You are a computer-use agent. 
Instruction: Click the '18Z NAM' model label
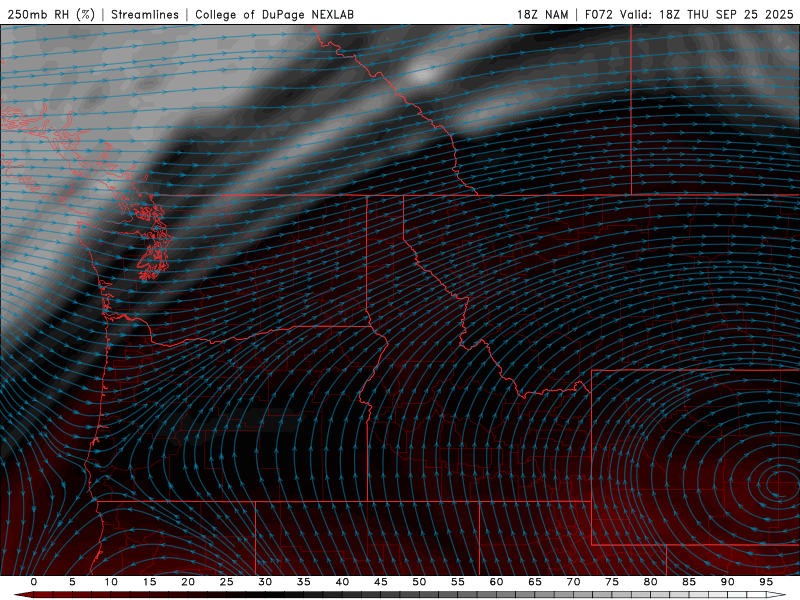tap(542, 14)
